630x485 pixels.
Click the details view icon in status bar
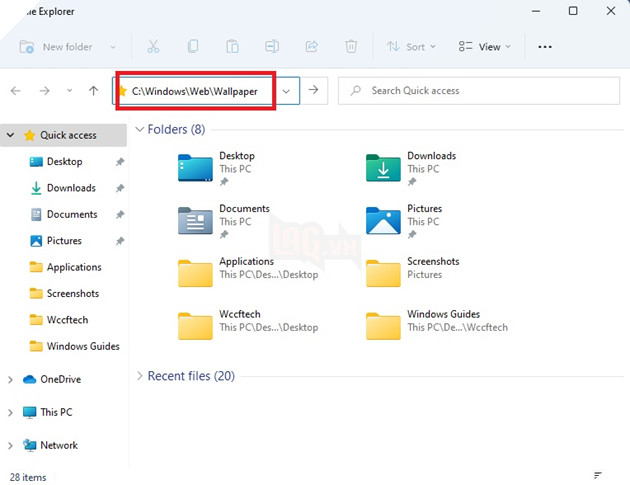[598, 475]
